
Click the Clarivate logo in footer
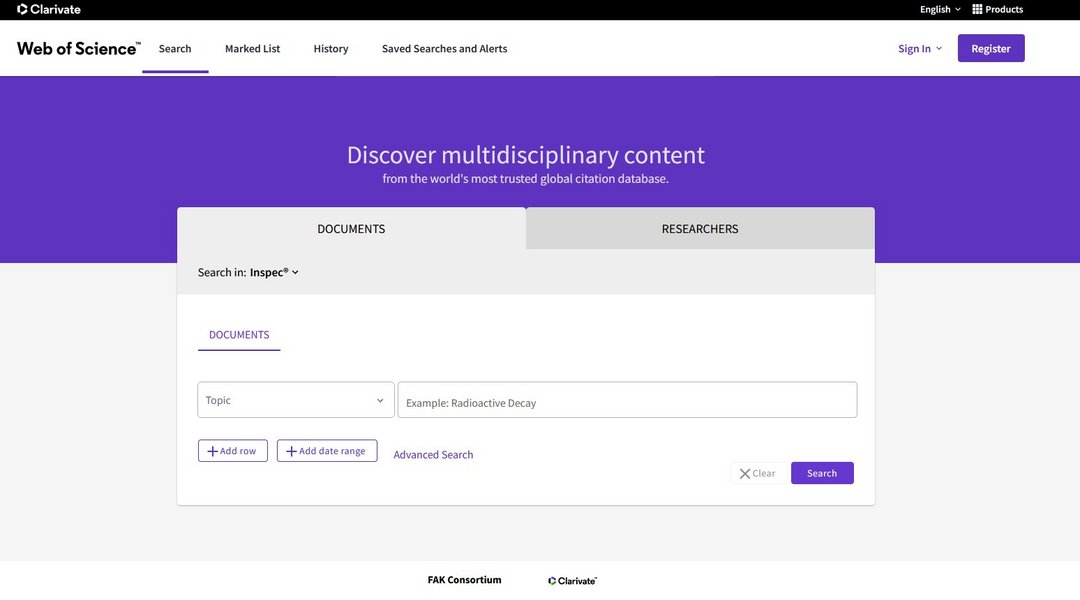[572, 581]
